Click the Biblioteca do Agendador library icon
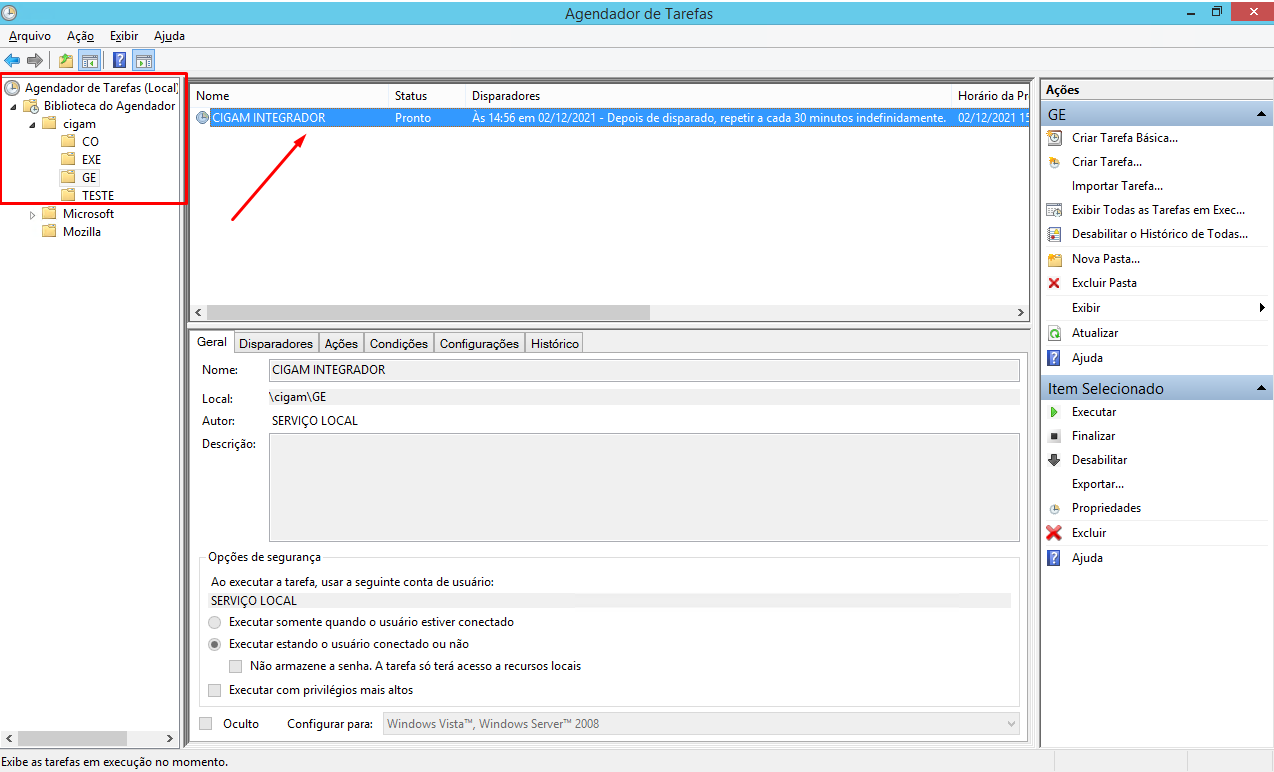 pos(32,106)
